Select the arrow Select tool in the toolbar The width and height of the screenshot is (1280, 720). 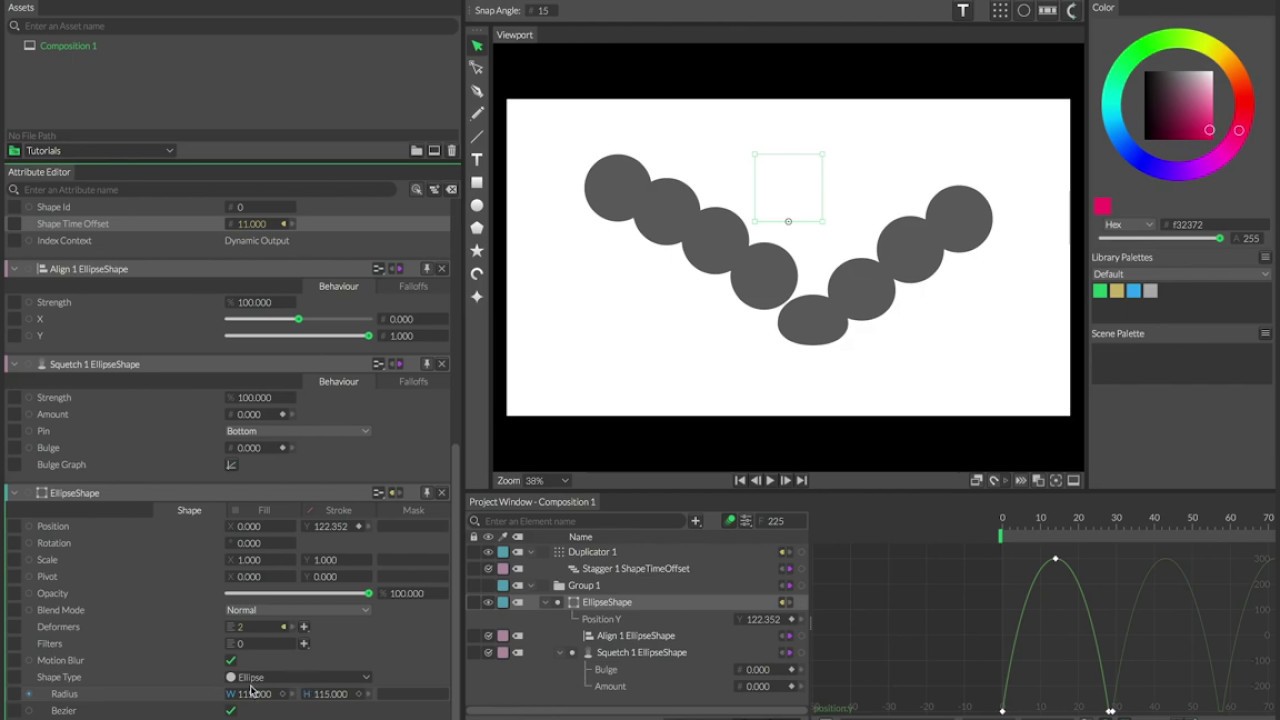(x=477, y=46)
